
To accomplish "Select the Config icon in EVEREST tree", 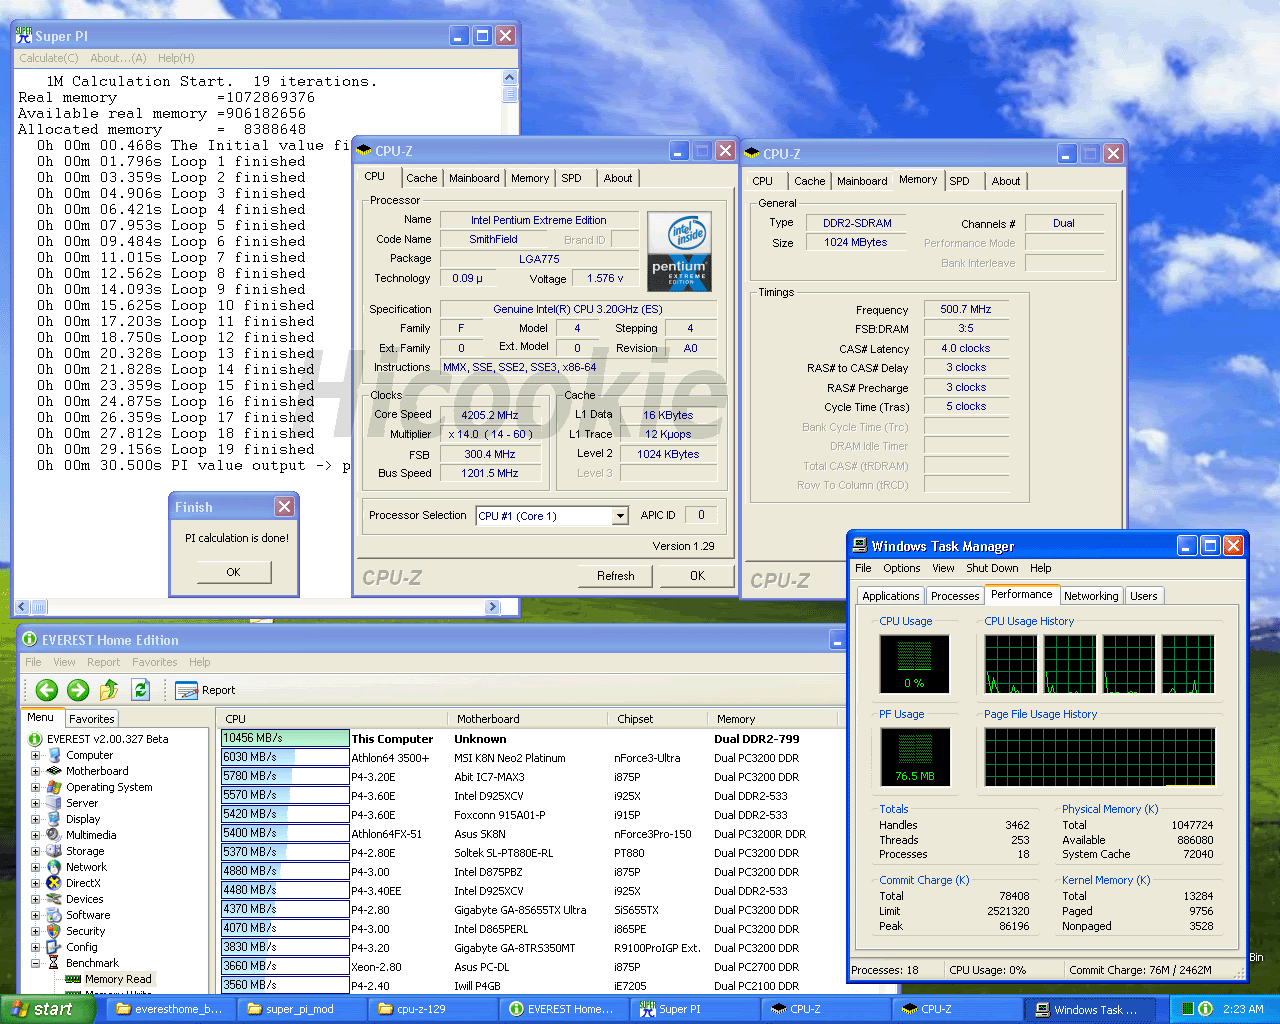I will (x=54, y=947).
